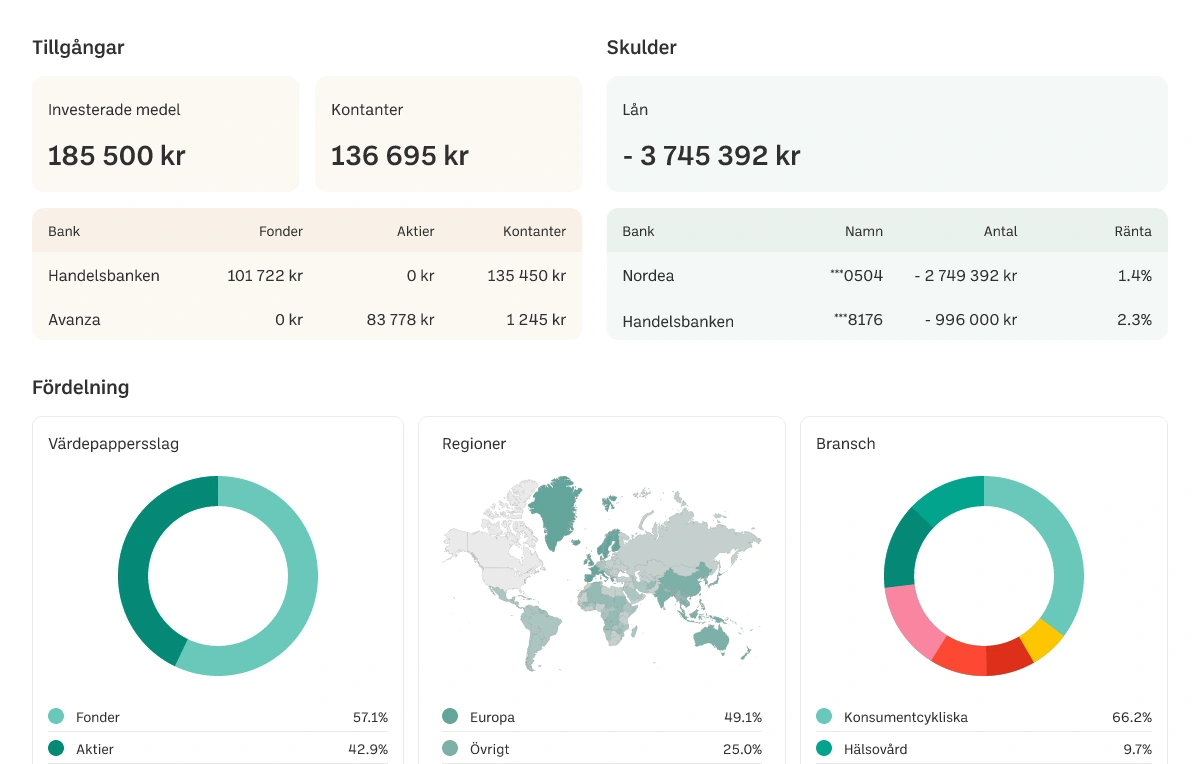Viewport: 1200px width, 764px height.
Task: Click the Investerade medel card
Action: 166,134
